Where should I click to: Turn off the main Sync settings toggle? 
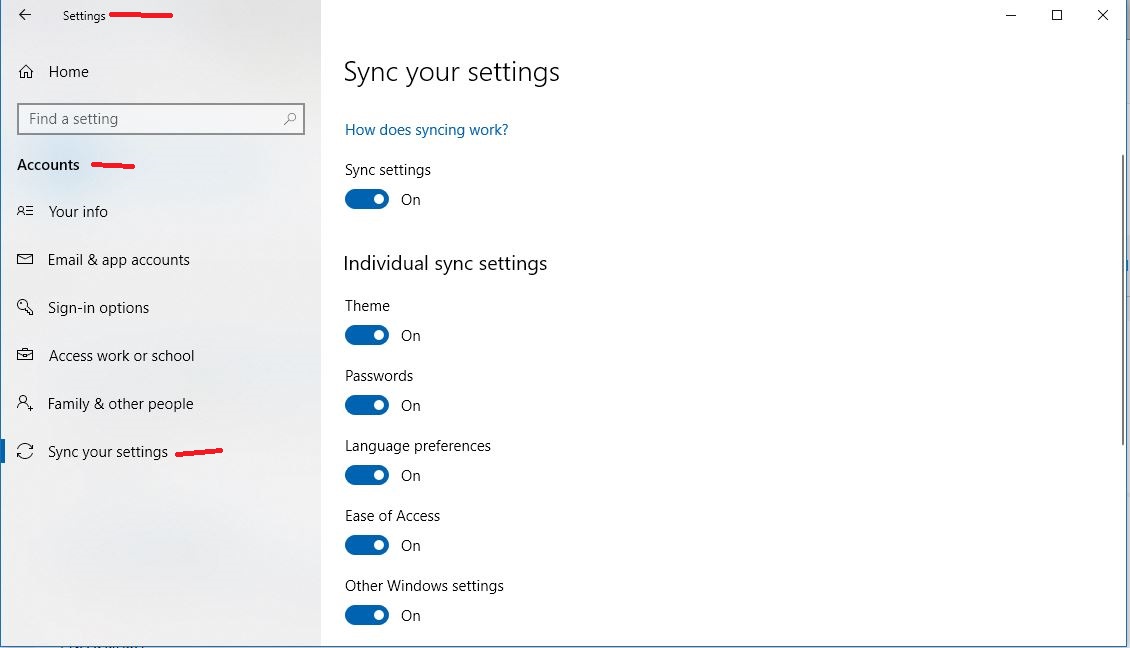tap(367, 199)
